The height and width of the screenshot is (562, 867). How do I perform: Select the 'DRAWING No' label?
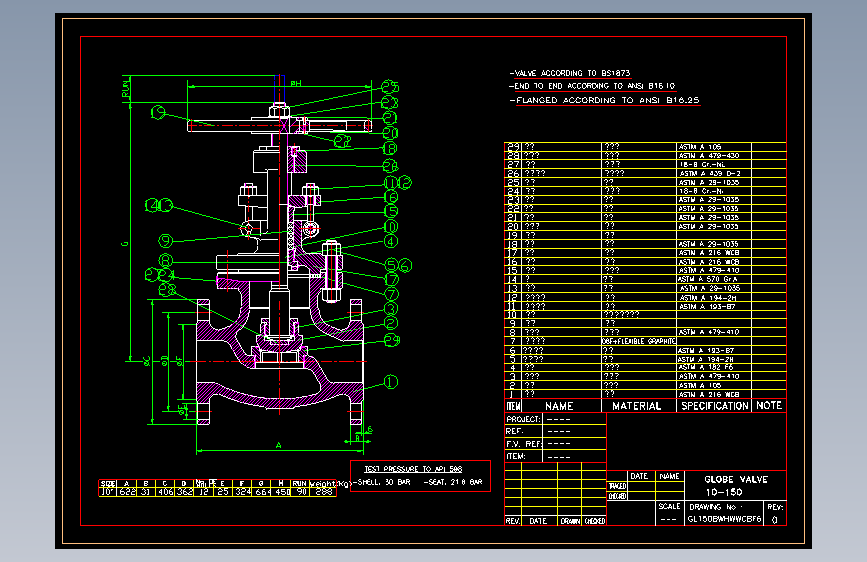713,507
